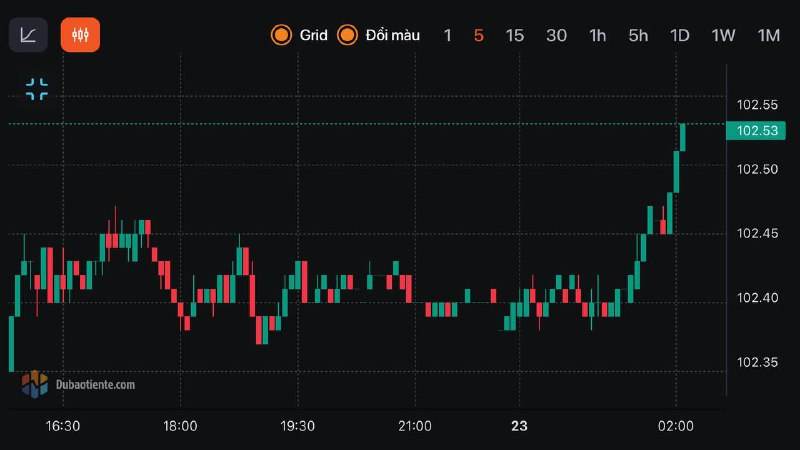Viewport: 800px width, 450px height.
Task: Select the 5 minute timeframe
Action: coord(479,35)
